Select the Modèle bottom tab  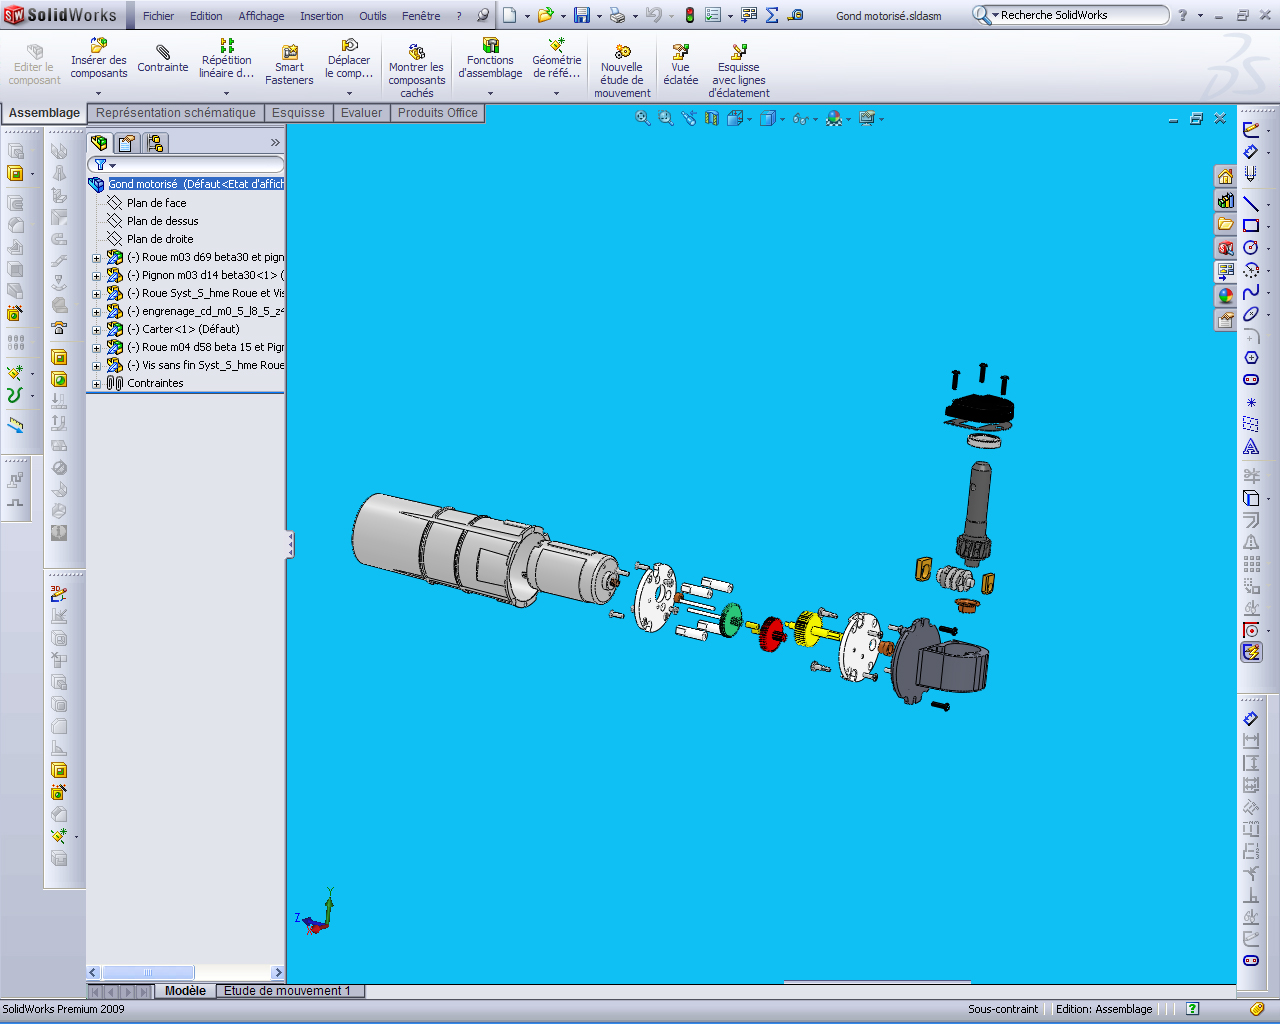click(x=185, y=991)
